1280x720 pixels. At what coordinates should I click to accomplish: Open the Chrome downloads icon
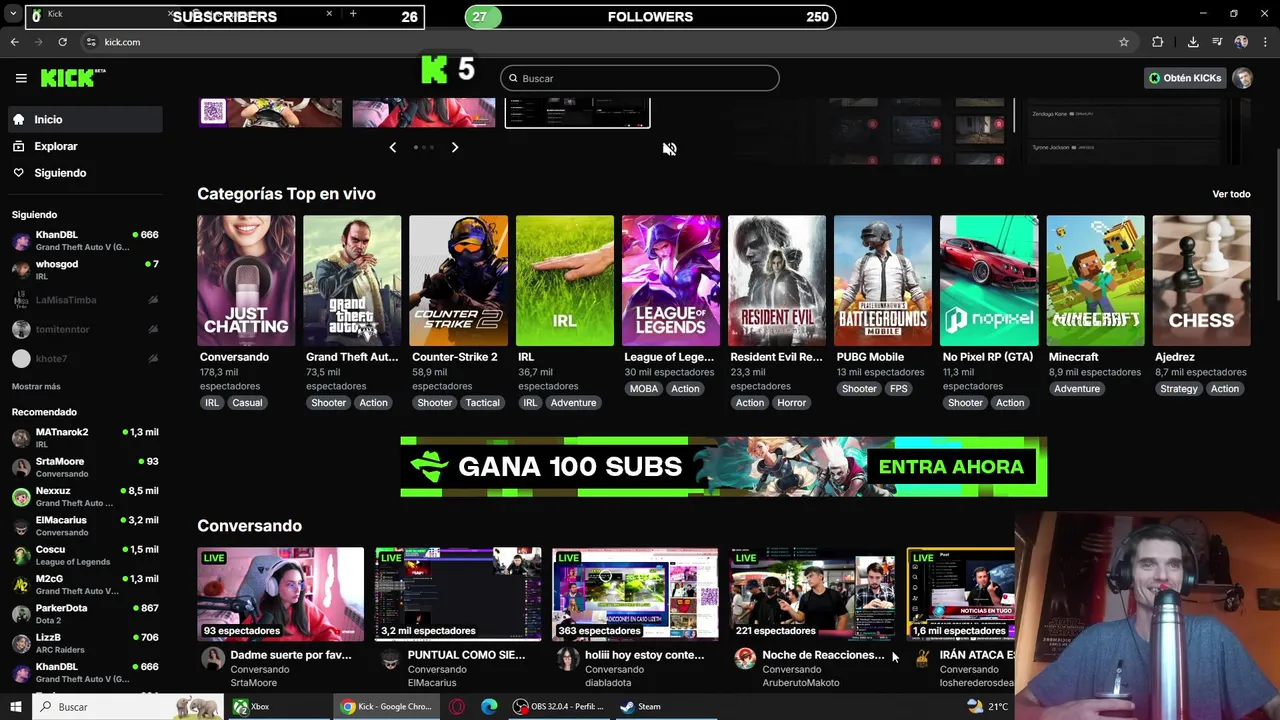coord(1193,42)
